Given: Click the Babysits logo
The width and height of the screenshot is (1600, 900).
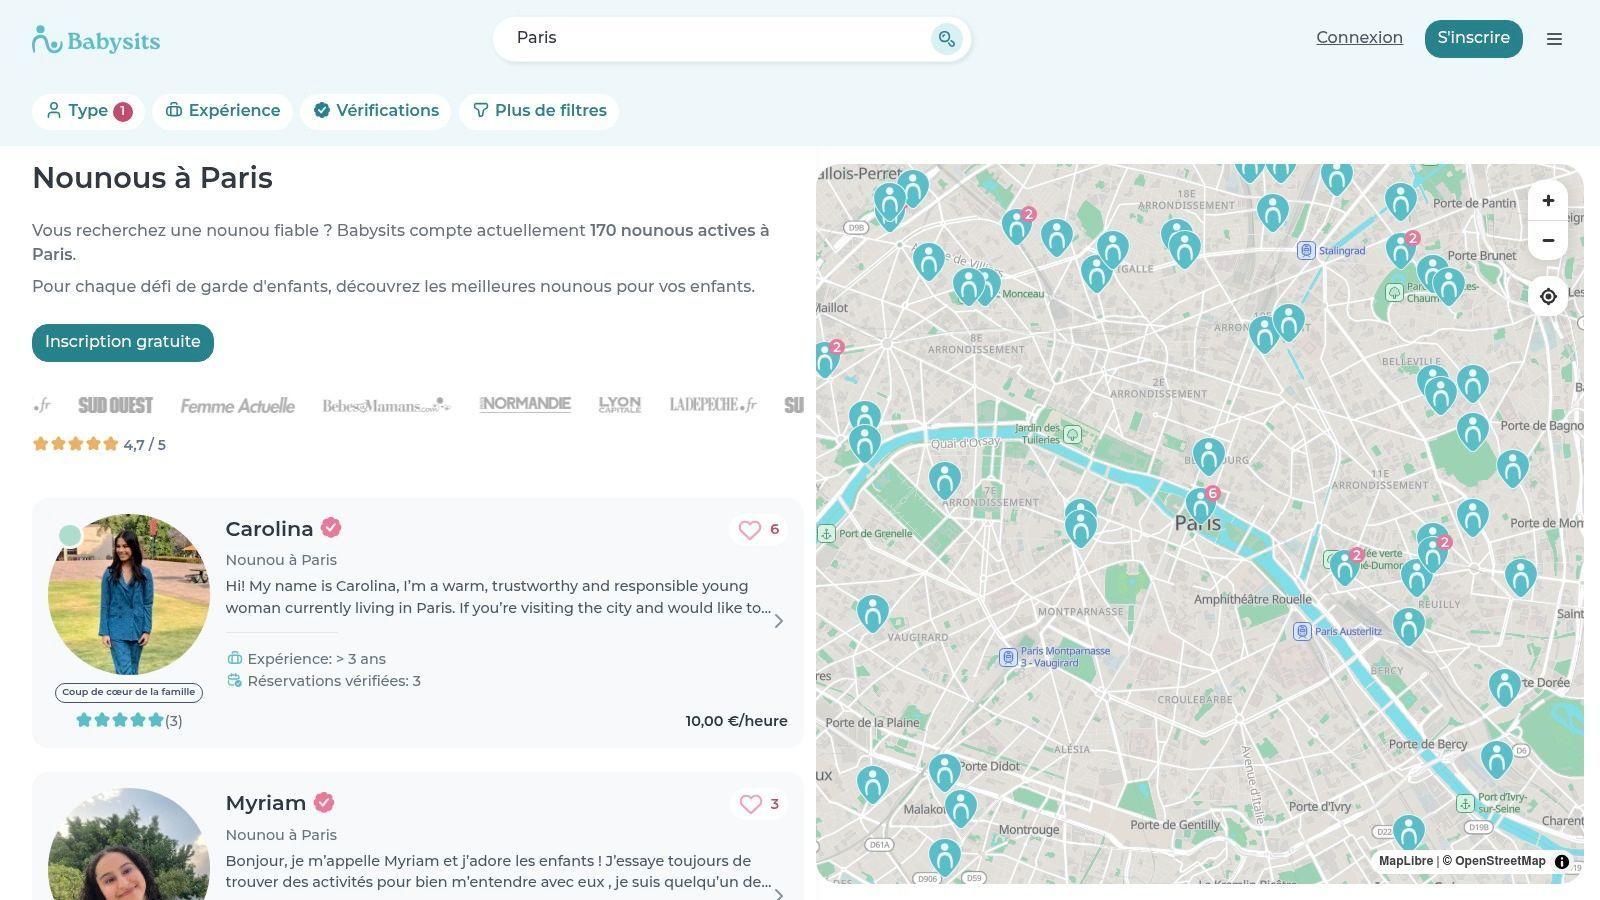Looking at the screenshot, I should [x=96, y=40].
